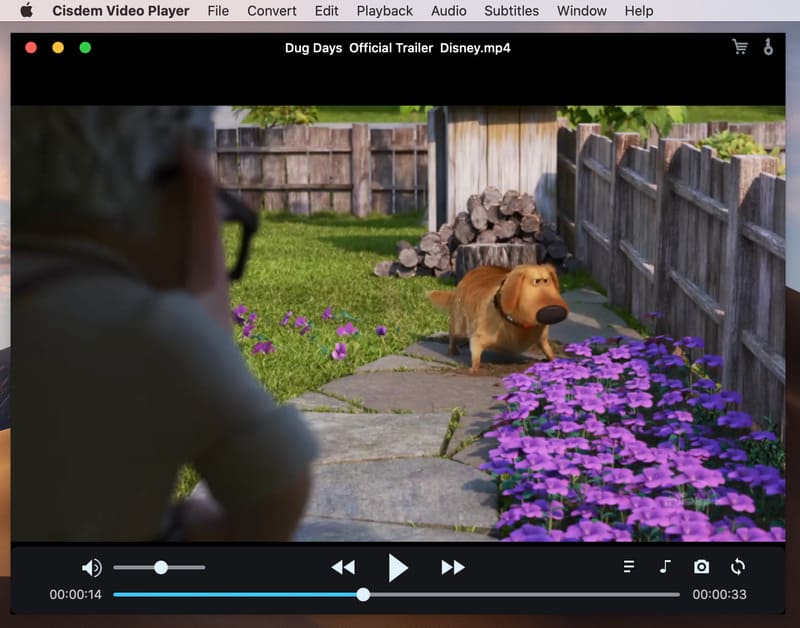Play the video
This screenshot has height=628, width=800.
398,568
